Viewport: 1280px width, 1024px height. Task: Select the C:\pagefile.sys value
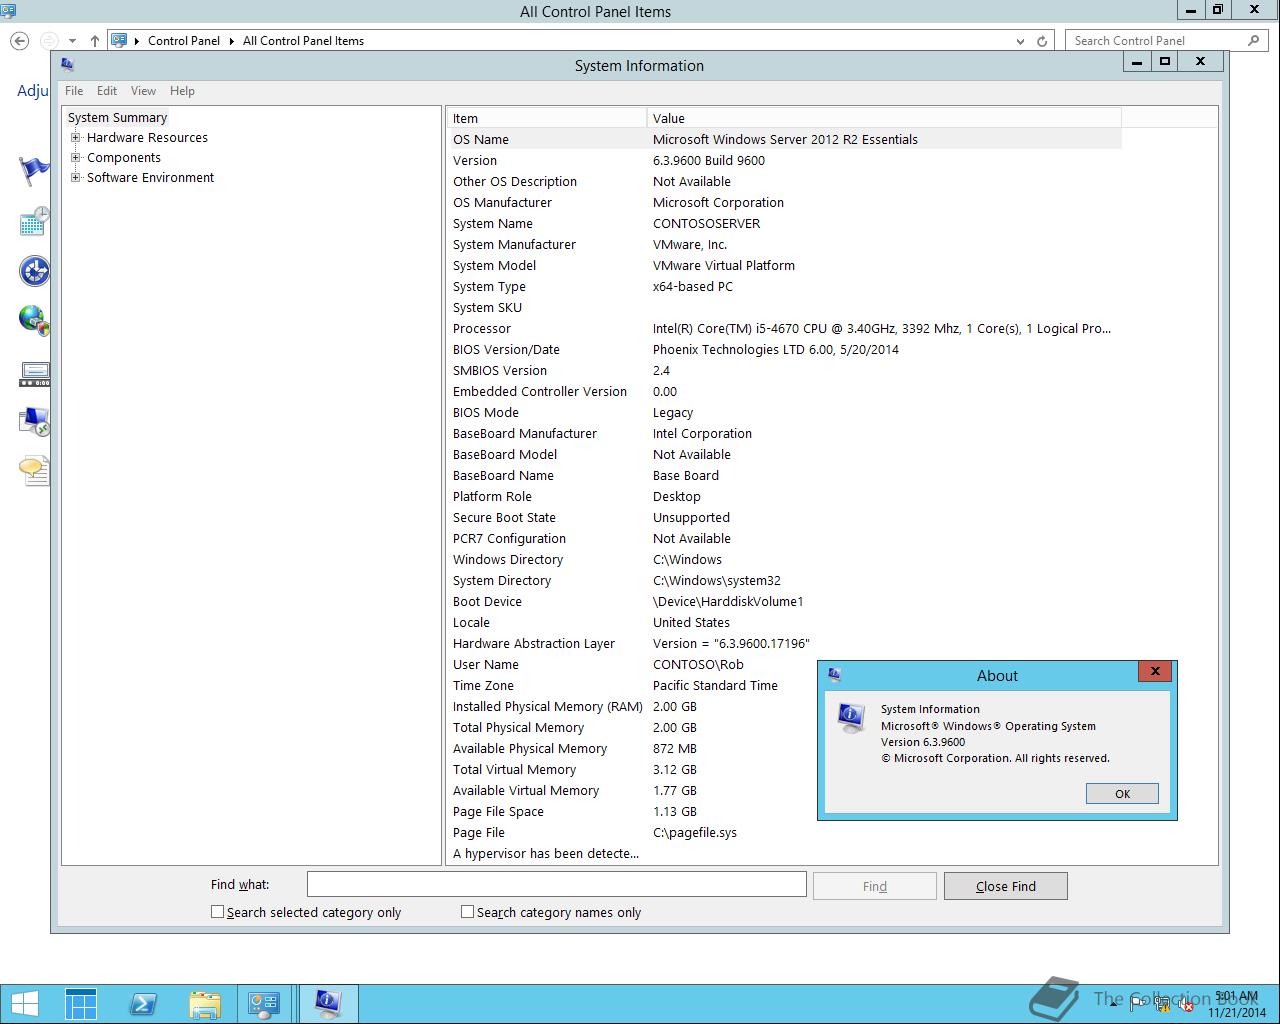pyautogui.click(x=695, y=833)
